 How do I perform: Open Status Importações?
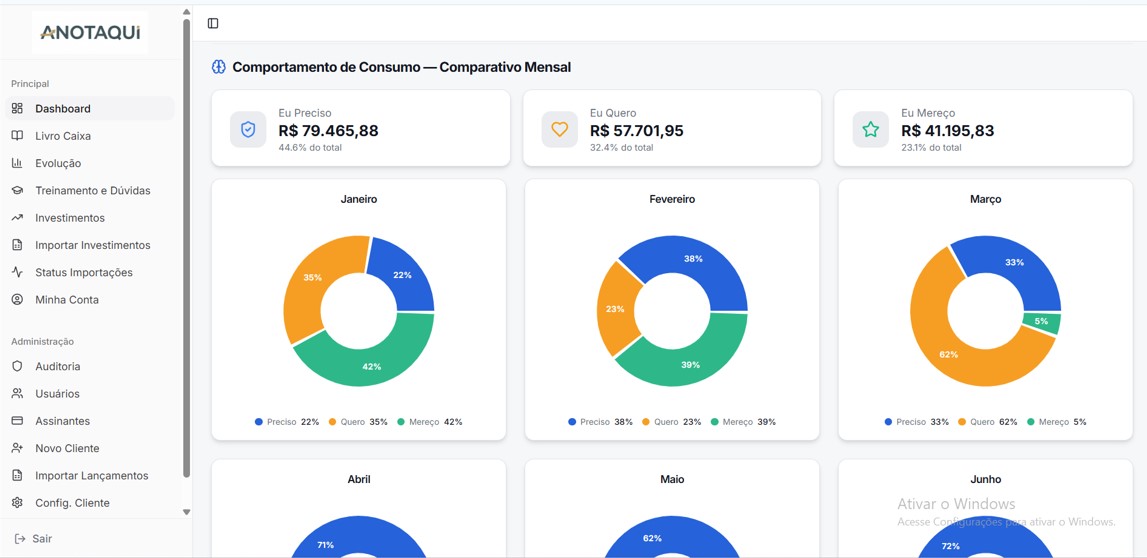click(90, 272)
